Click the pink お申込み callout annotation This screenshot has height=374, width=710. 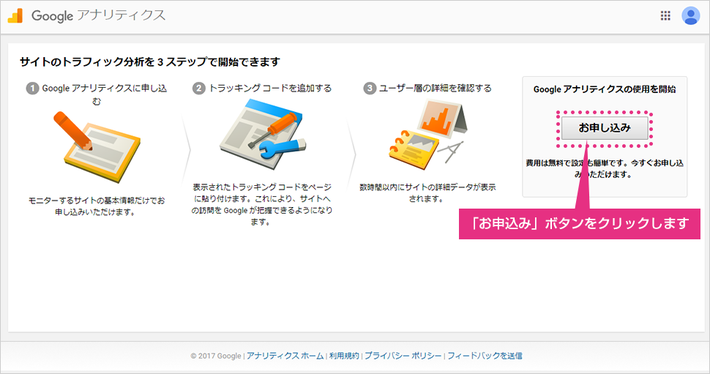(579, 223)
